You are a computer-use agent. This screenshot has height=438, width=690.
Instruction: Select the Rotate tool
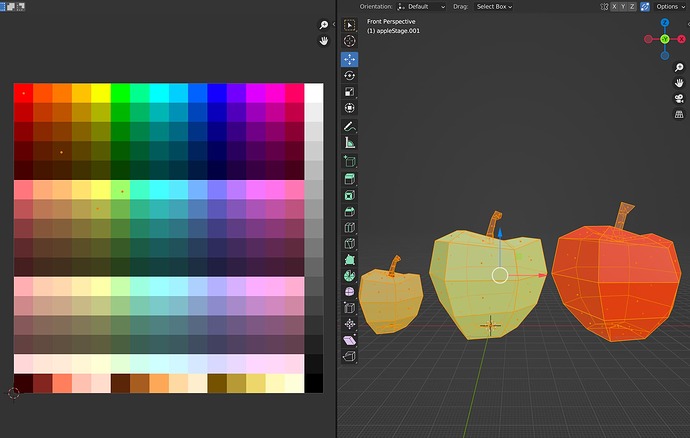point(350,75)
